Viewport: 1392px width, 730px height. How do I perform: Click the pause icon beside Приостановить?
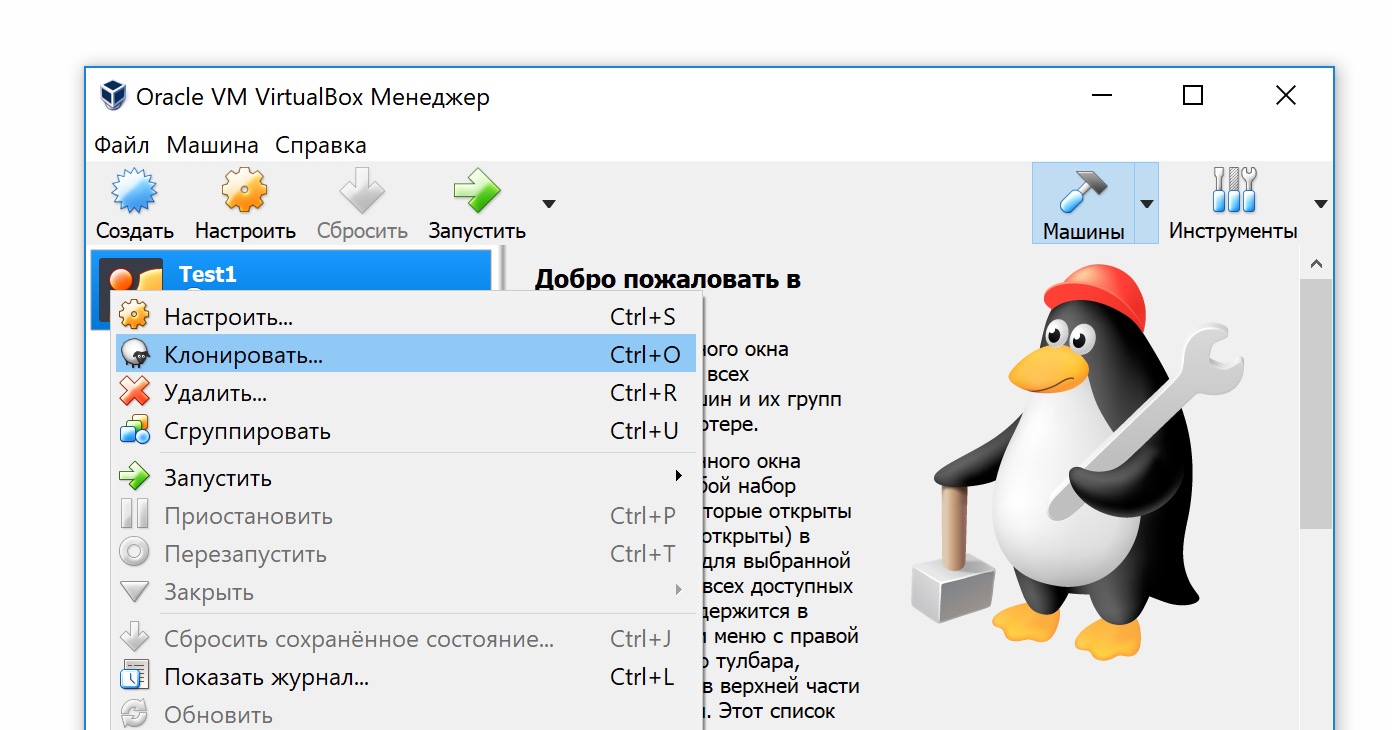click(x=134, y=515)
